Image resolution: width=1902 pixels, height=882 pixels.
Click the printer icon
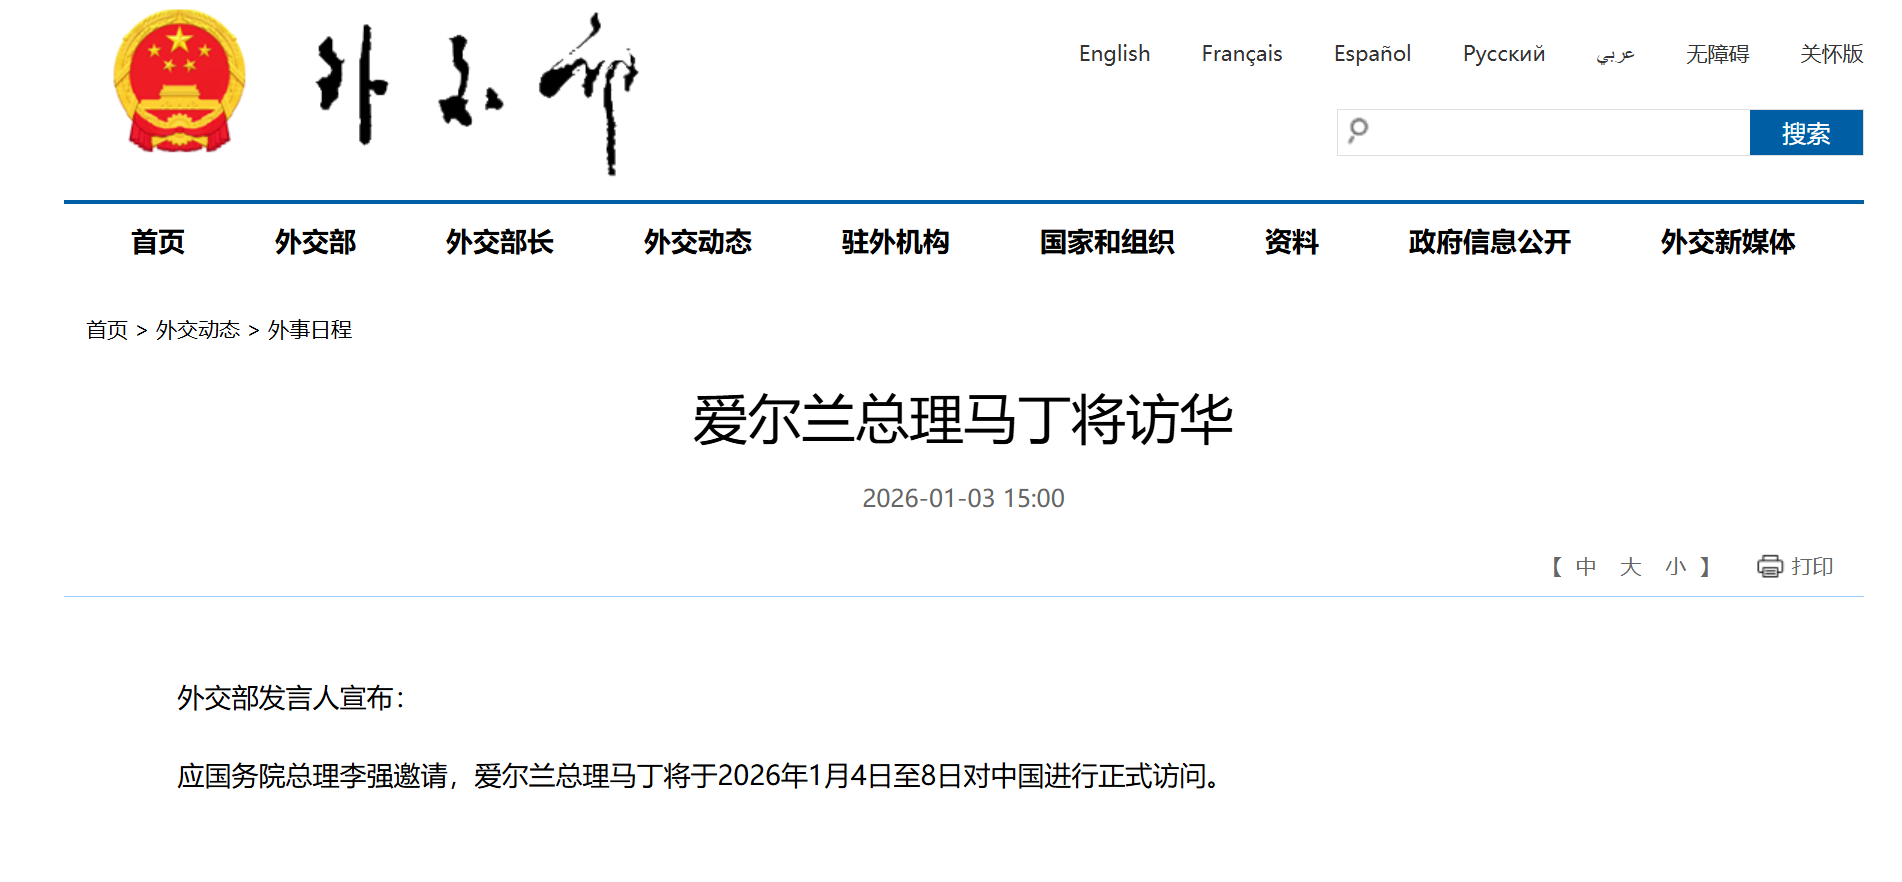[x=1770, y=567]
